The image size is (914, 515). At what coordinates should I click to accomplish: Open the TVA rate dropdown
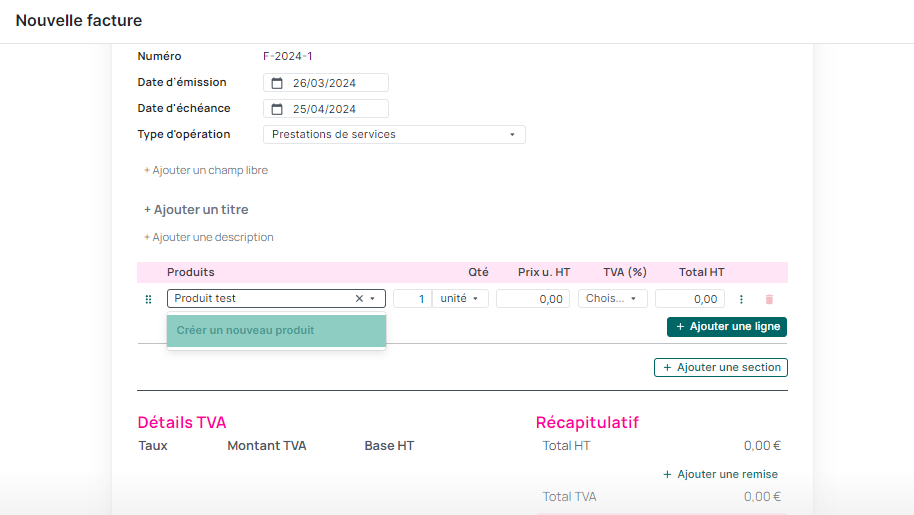point(612,299)
